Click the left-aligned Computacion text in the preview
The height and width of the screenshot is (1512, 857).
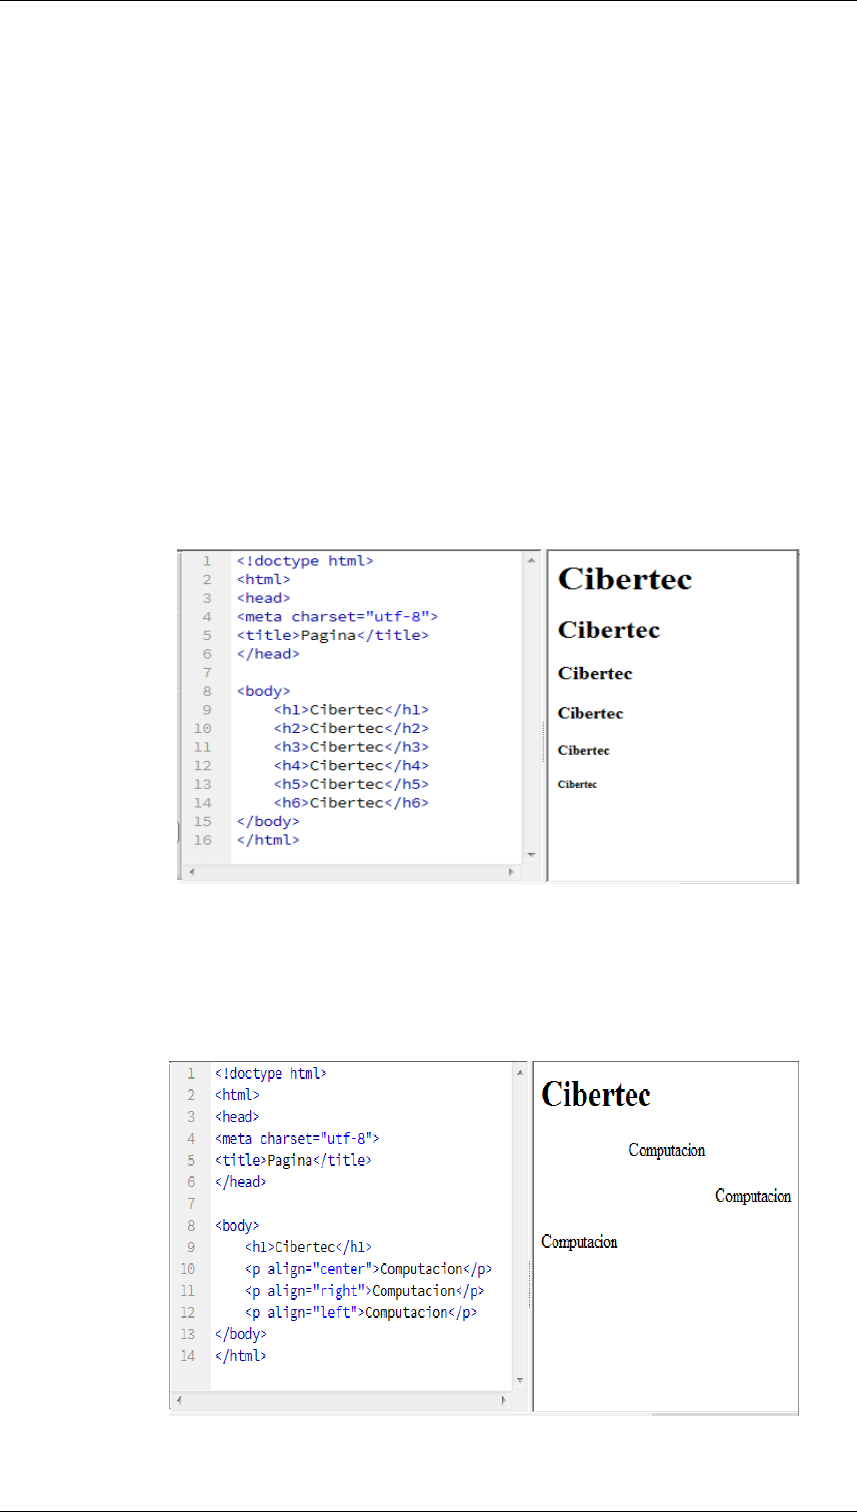(580, 1242)
